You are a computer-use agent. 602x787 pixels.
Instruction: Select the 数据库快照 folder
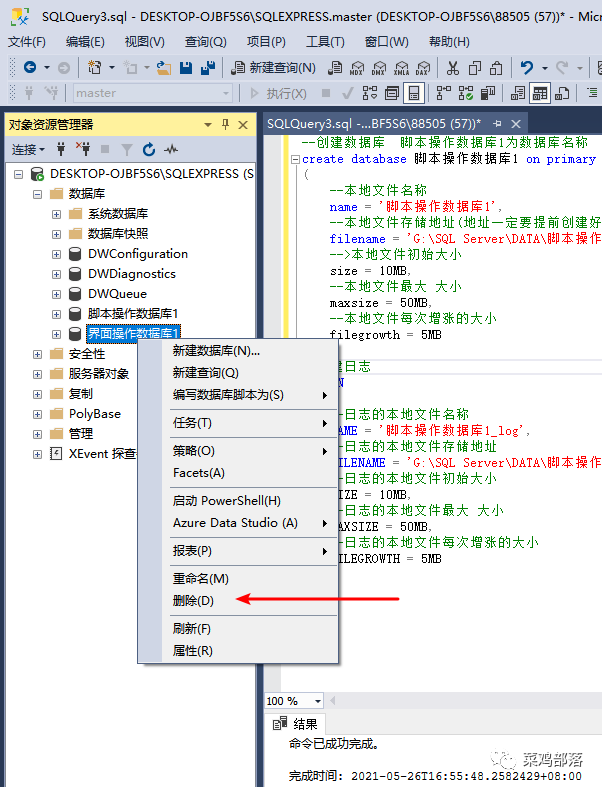click(x=118, y=234)
